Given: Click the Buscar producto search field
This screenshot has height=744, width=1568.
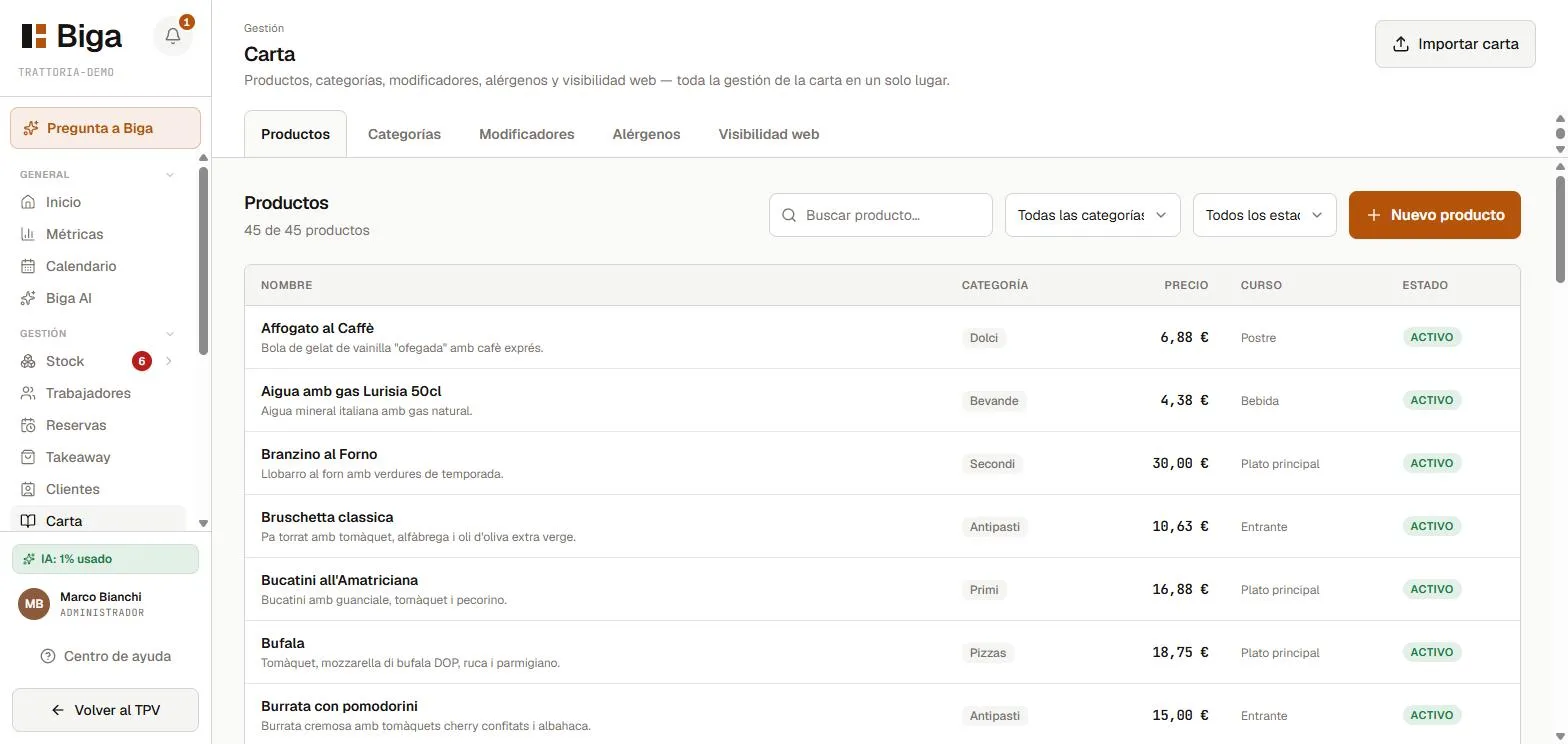Looking at the screenshot, I should point(880,215).
